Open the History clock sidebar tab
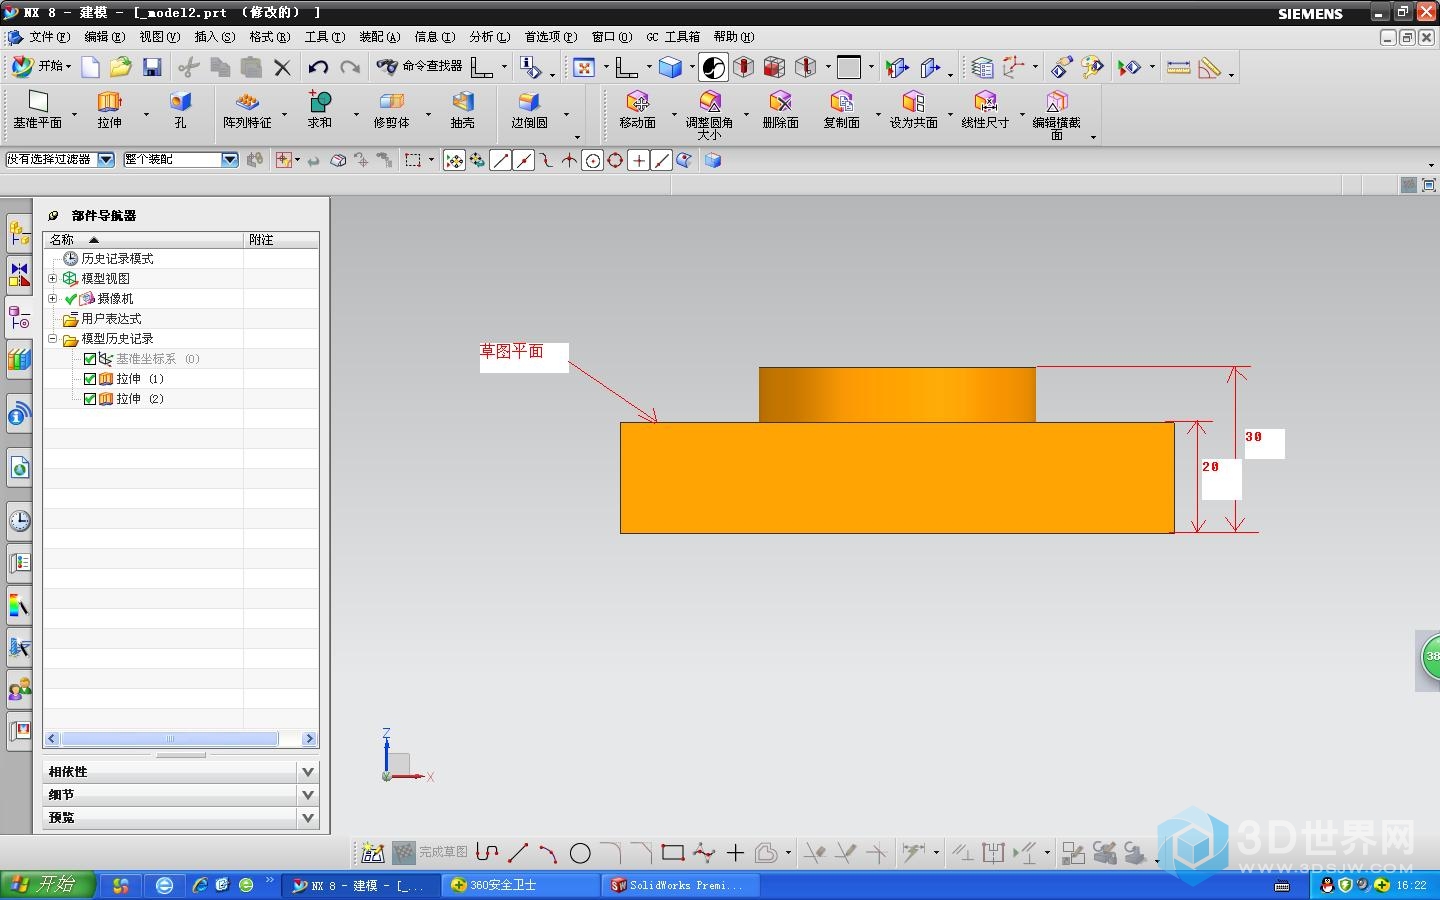The image size is (1440, 900). click(x=19, y=521)
